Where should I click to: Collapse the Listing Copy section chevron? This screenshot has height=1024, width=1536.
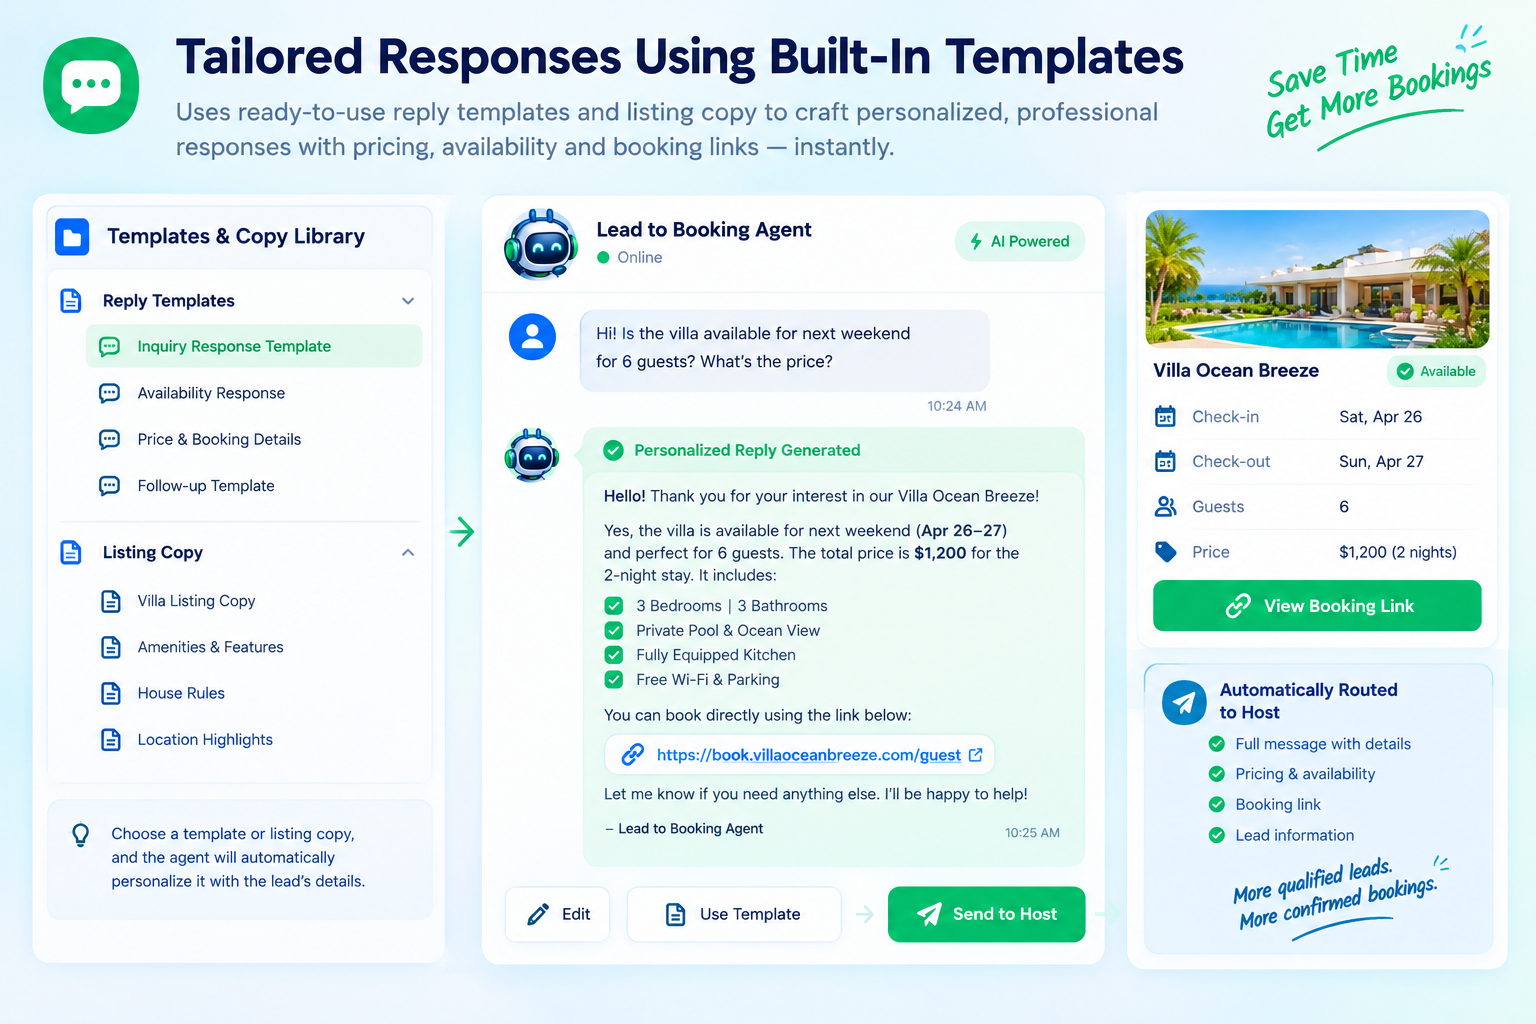coord(408,552)
